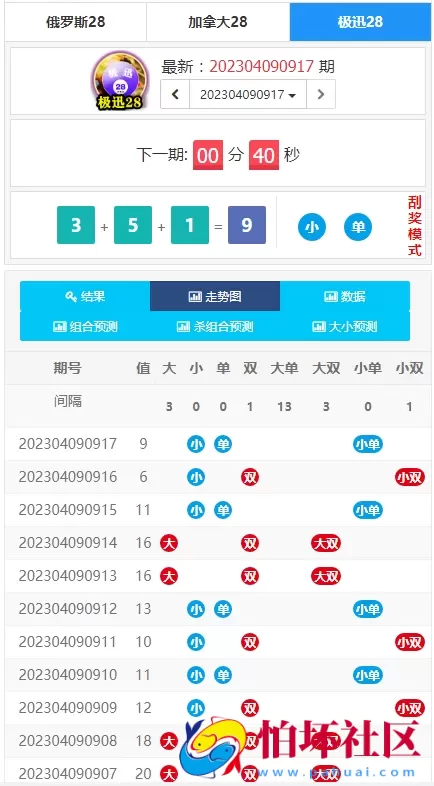This screenshot has width=434, height=786.
Task: Click the 小双 badge in row 202304090916
Action: coord(409,477)
